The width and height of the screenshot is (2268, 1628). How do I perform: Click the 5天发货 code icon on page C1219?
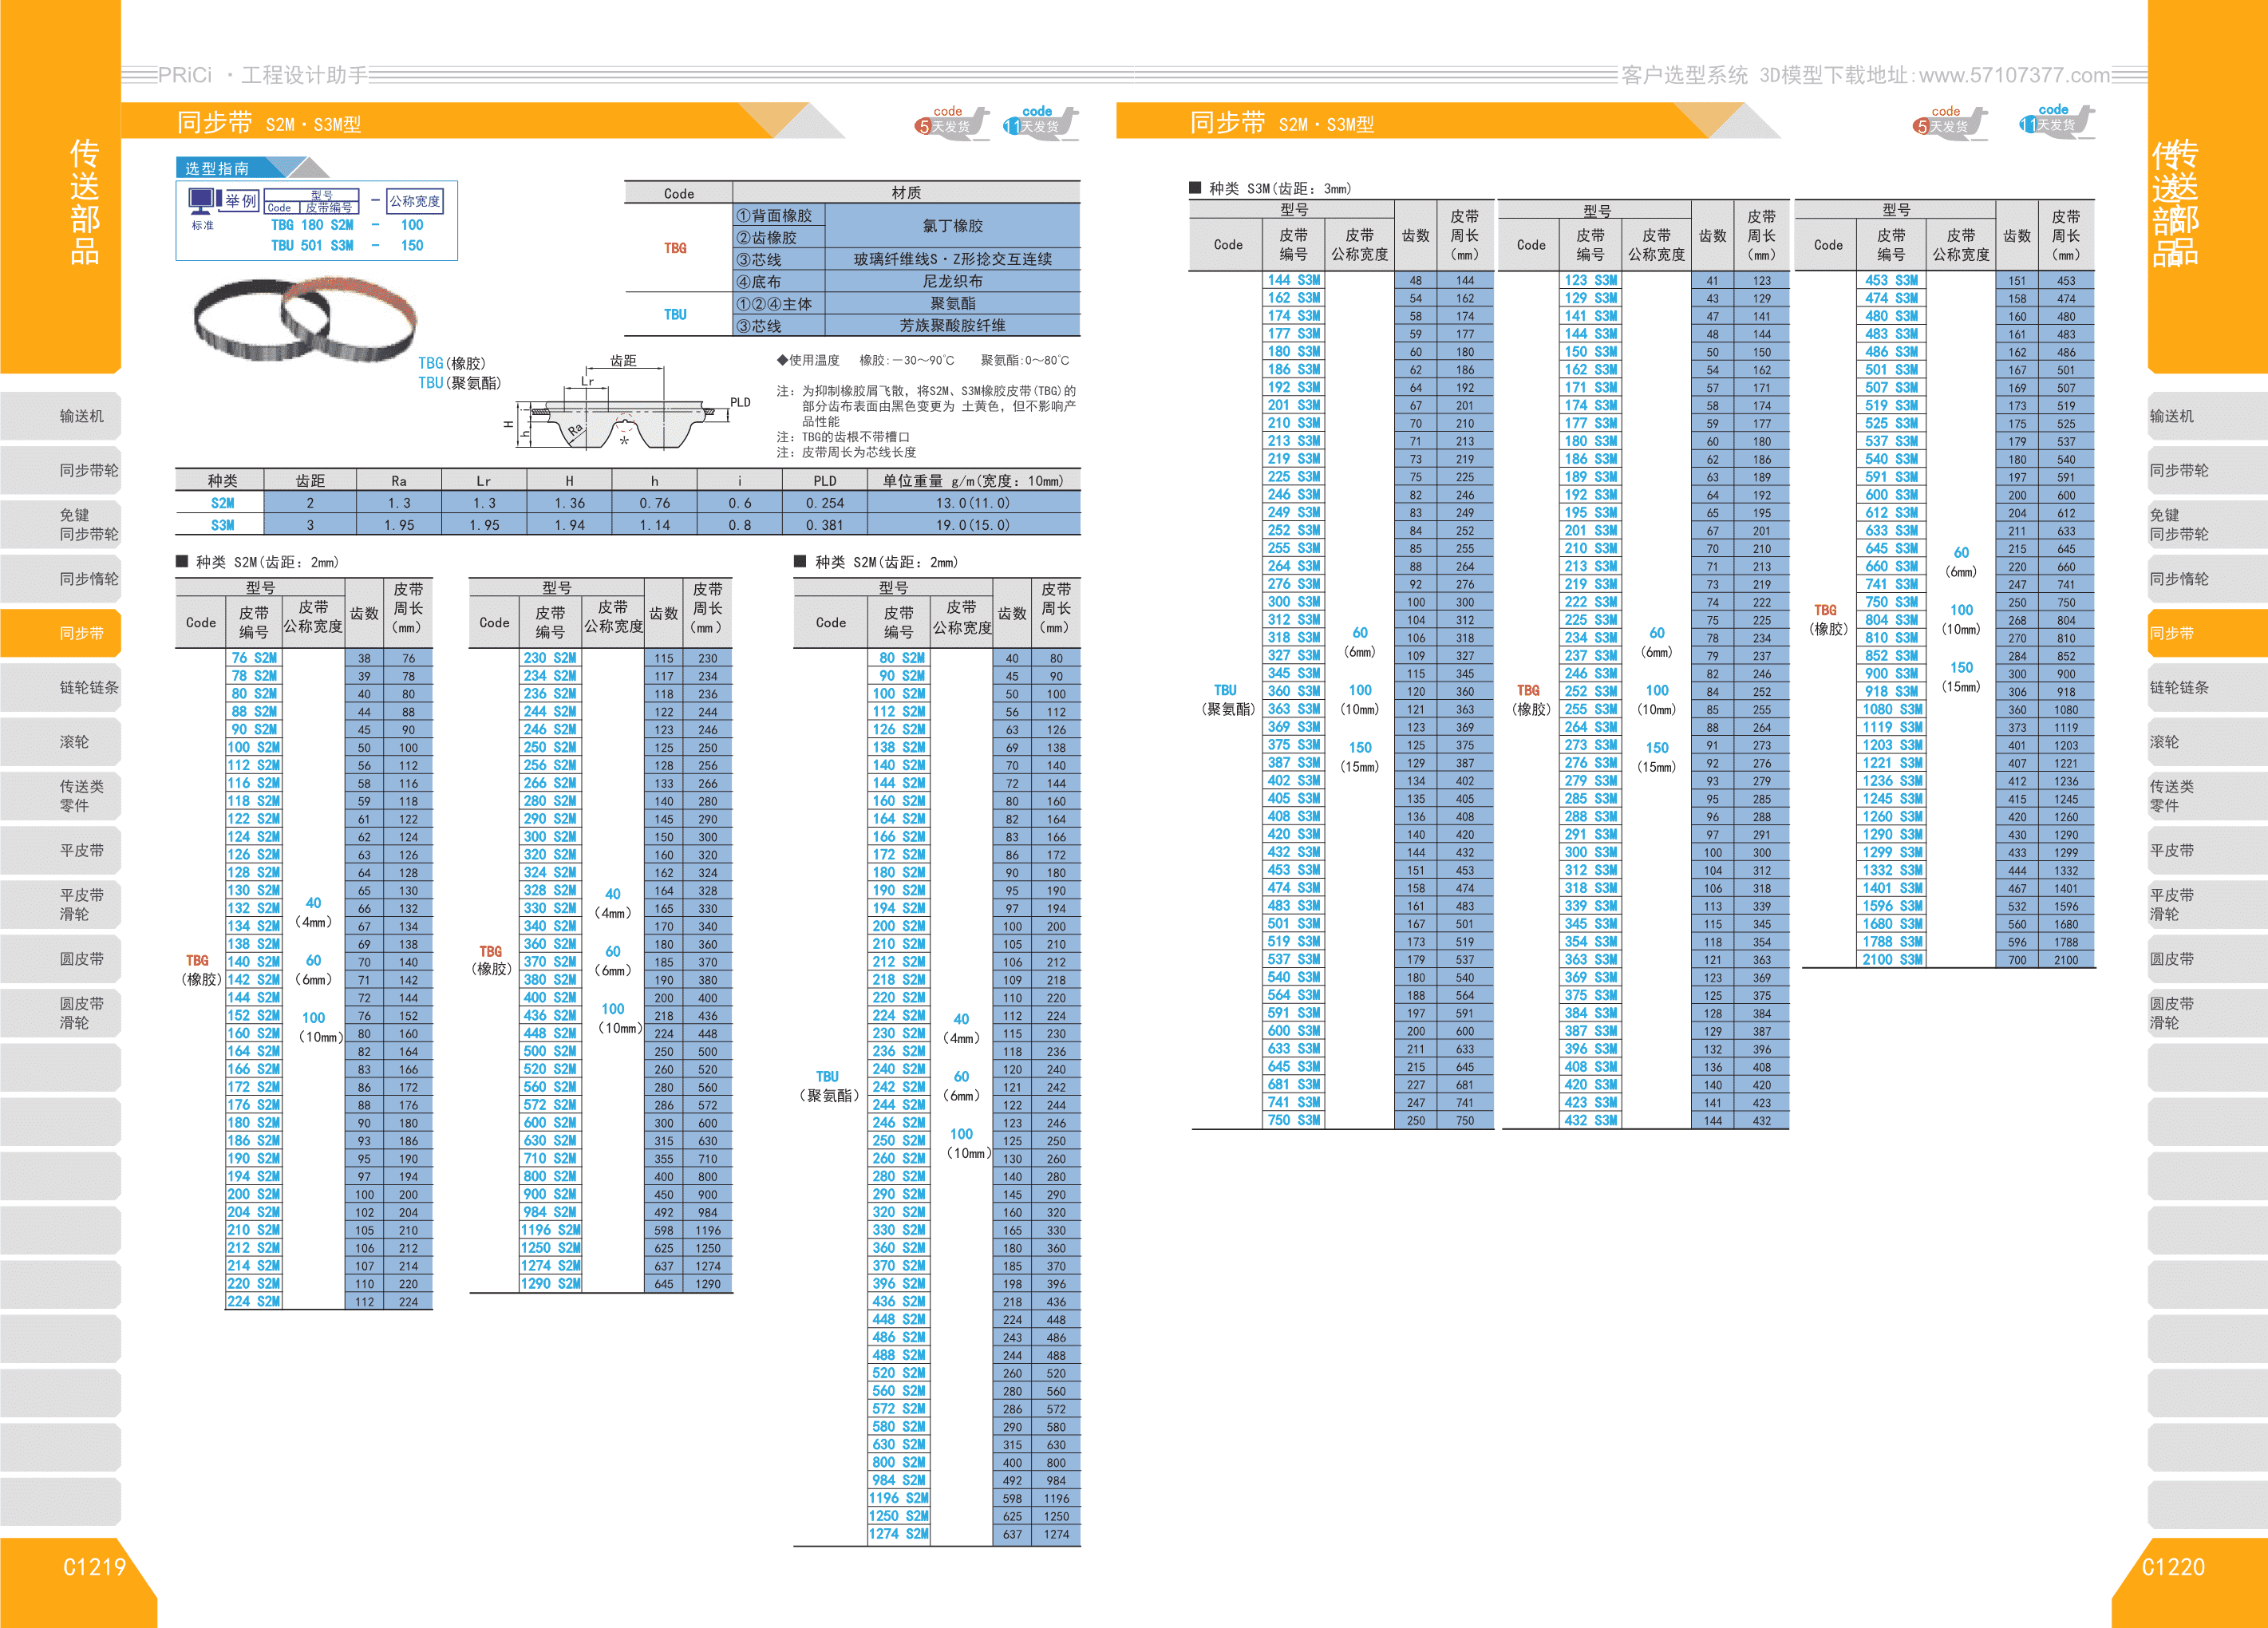[951, 122]
